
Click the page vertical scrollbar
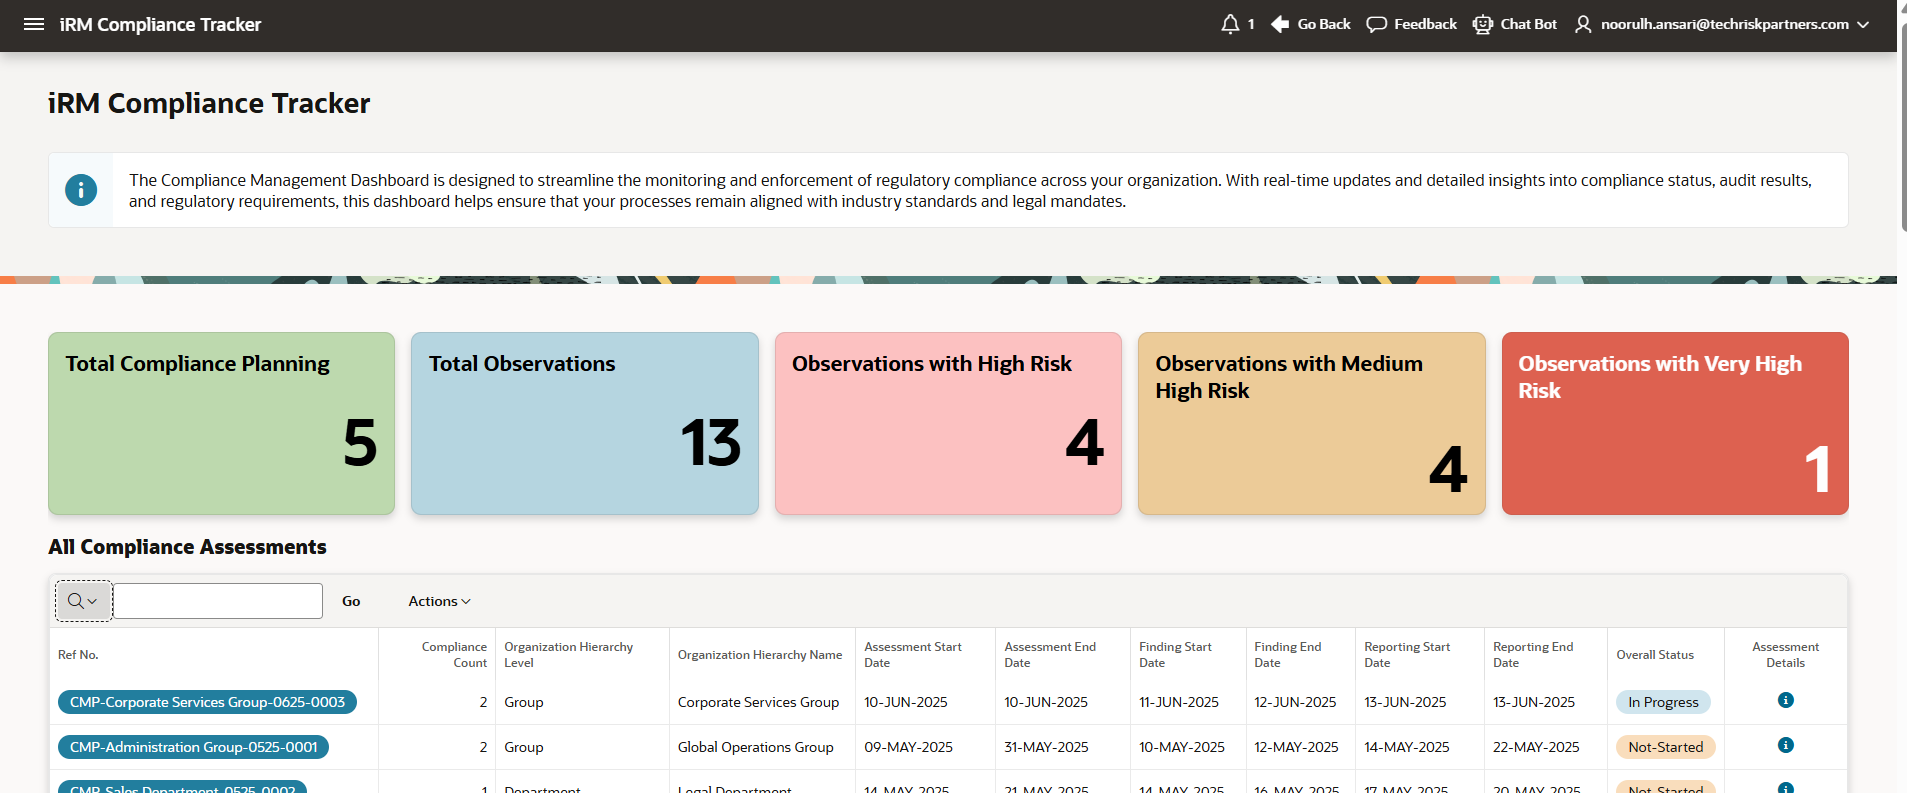click(1902, 125)
